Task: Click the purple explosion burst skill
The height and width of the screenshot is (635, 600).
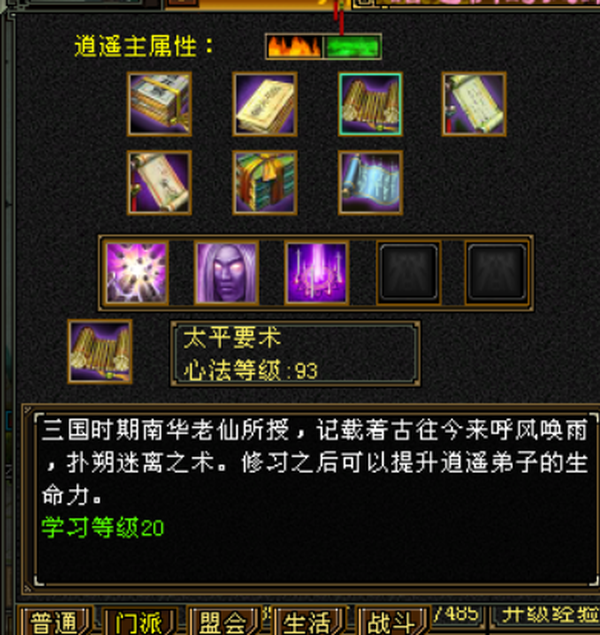Action: [136, 273]
